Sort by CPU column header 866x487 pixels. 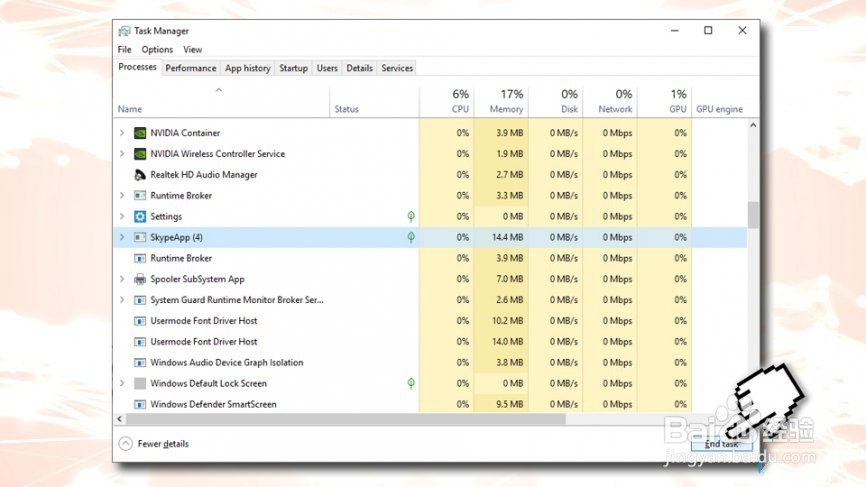point(446,103)
